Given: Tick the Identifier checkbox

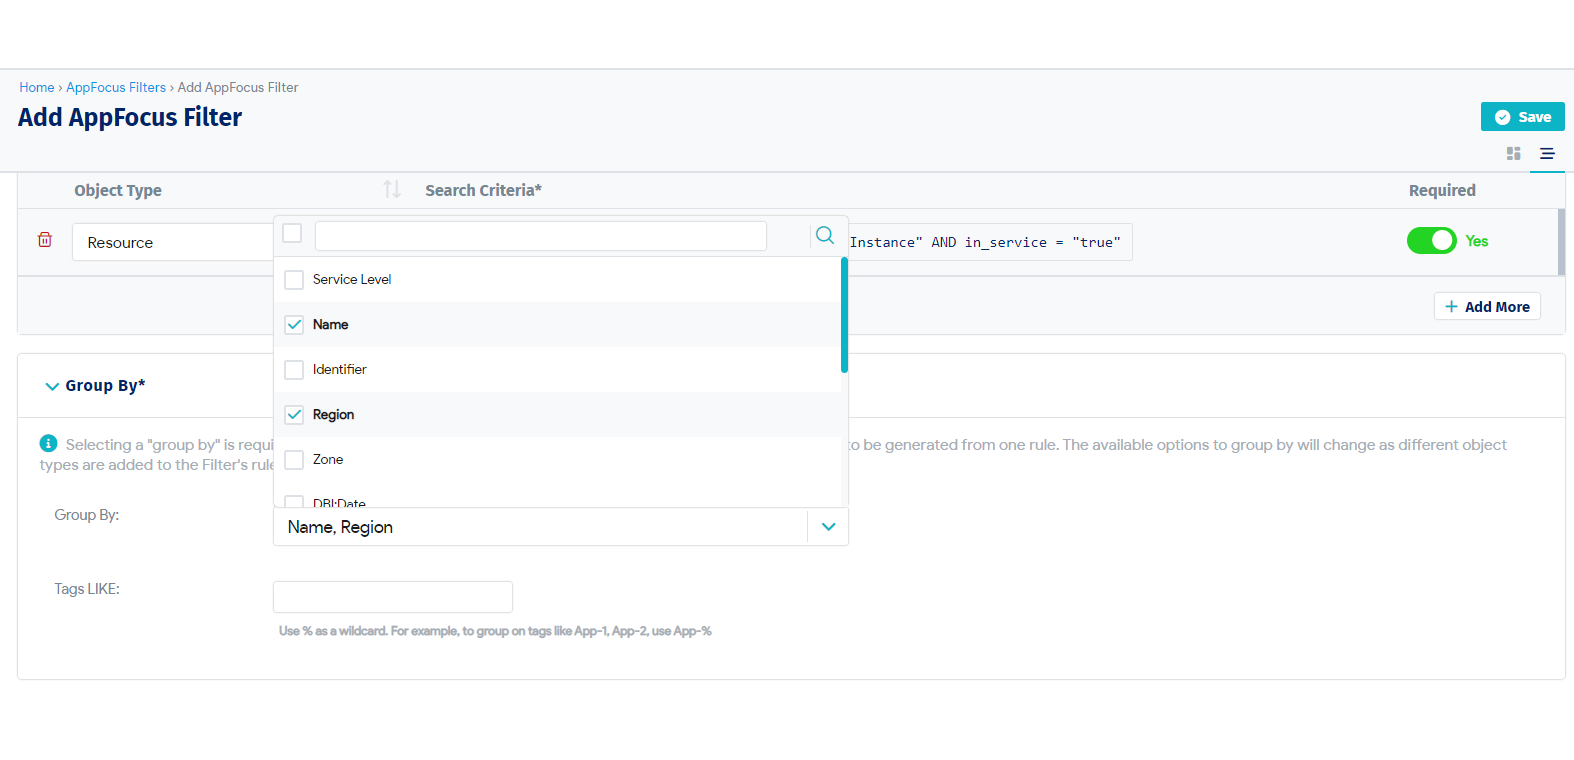Looking at the screenshot, I should click(x=294, y=370).
